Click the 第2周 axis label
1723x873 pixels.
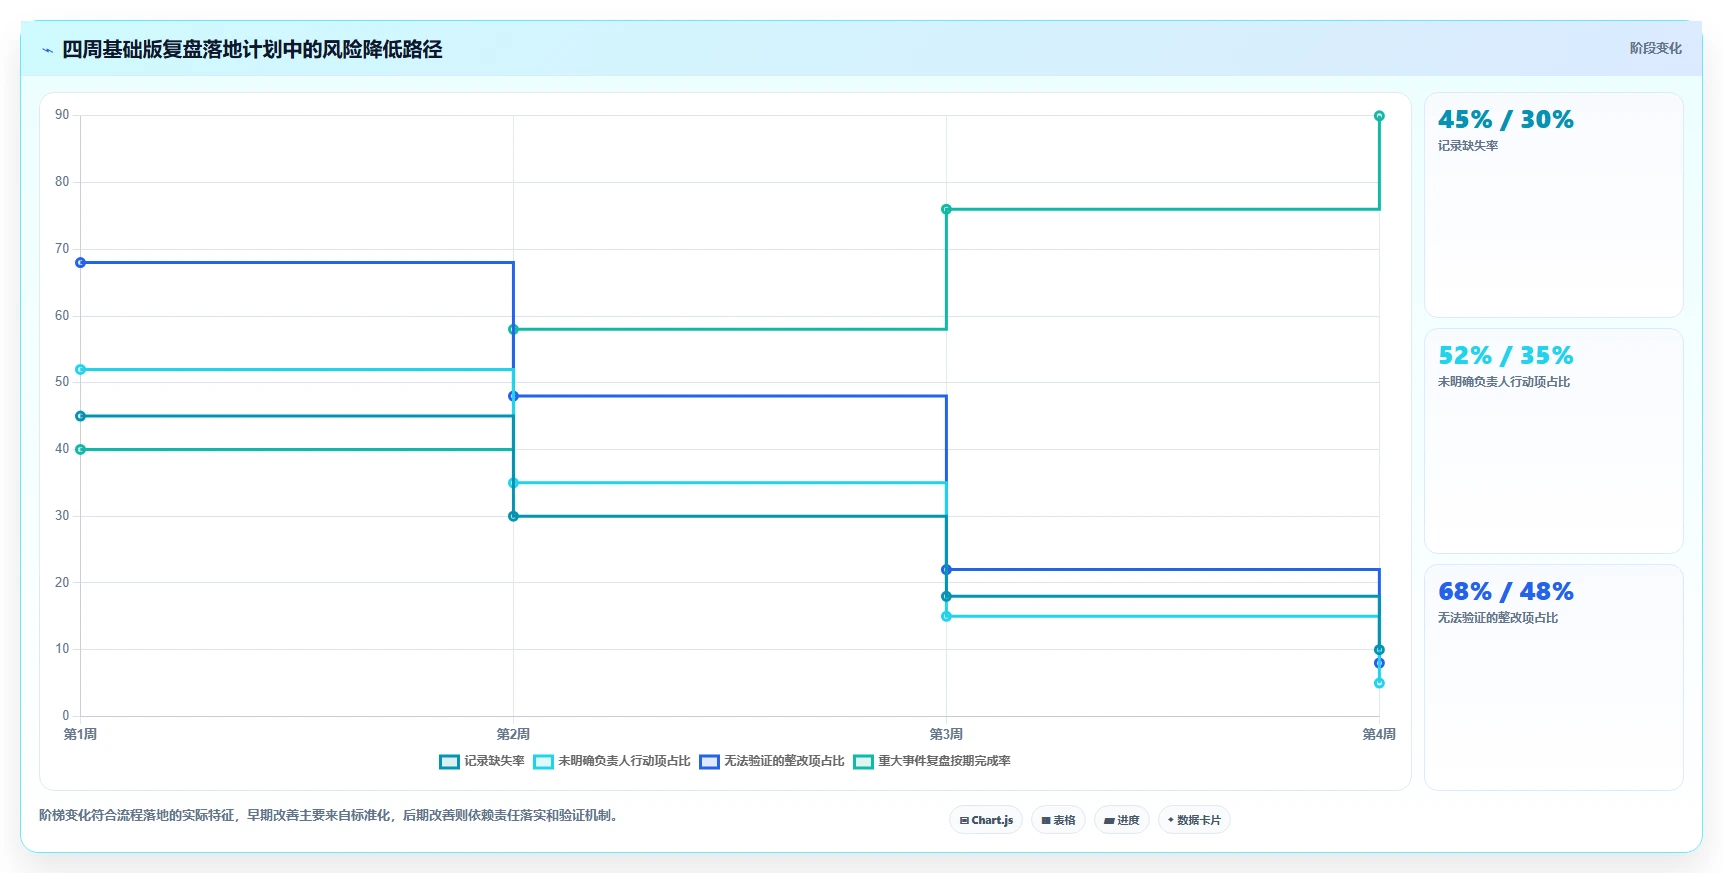coord(513,734)
